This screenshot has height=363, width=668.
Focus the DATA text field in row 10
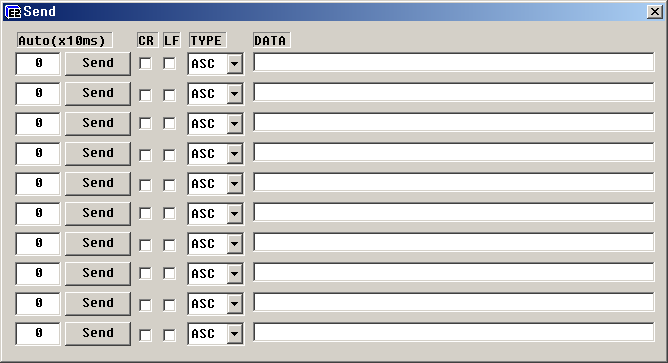click(454, 332)
